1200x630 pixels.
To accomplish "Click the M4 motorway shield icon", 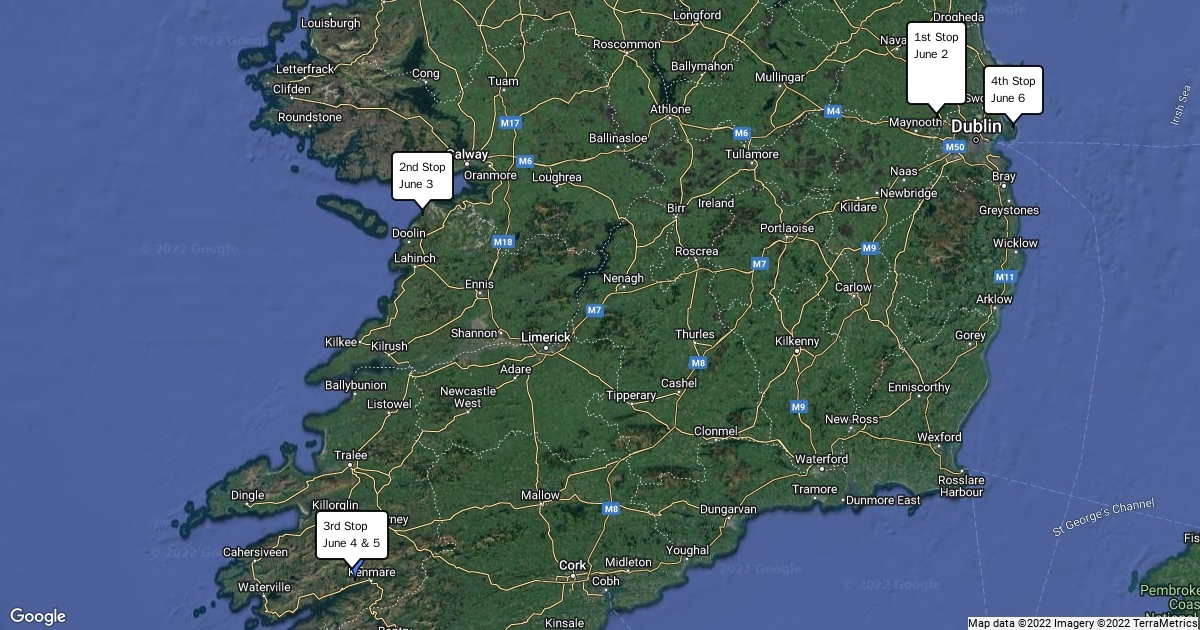I will click(x=833, y=111).
